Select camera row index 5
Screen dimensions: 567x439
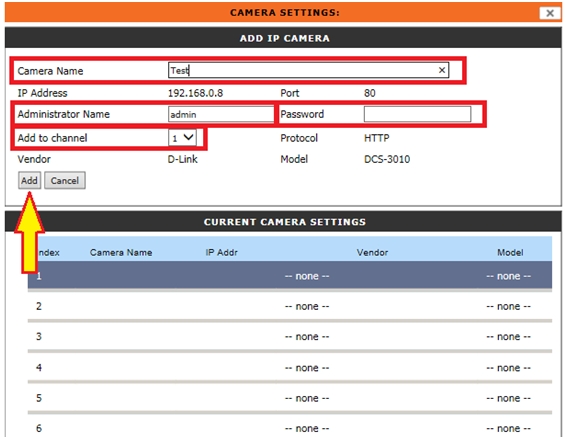pyautogui.click(x=290, y=398)
